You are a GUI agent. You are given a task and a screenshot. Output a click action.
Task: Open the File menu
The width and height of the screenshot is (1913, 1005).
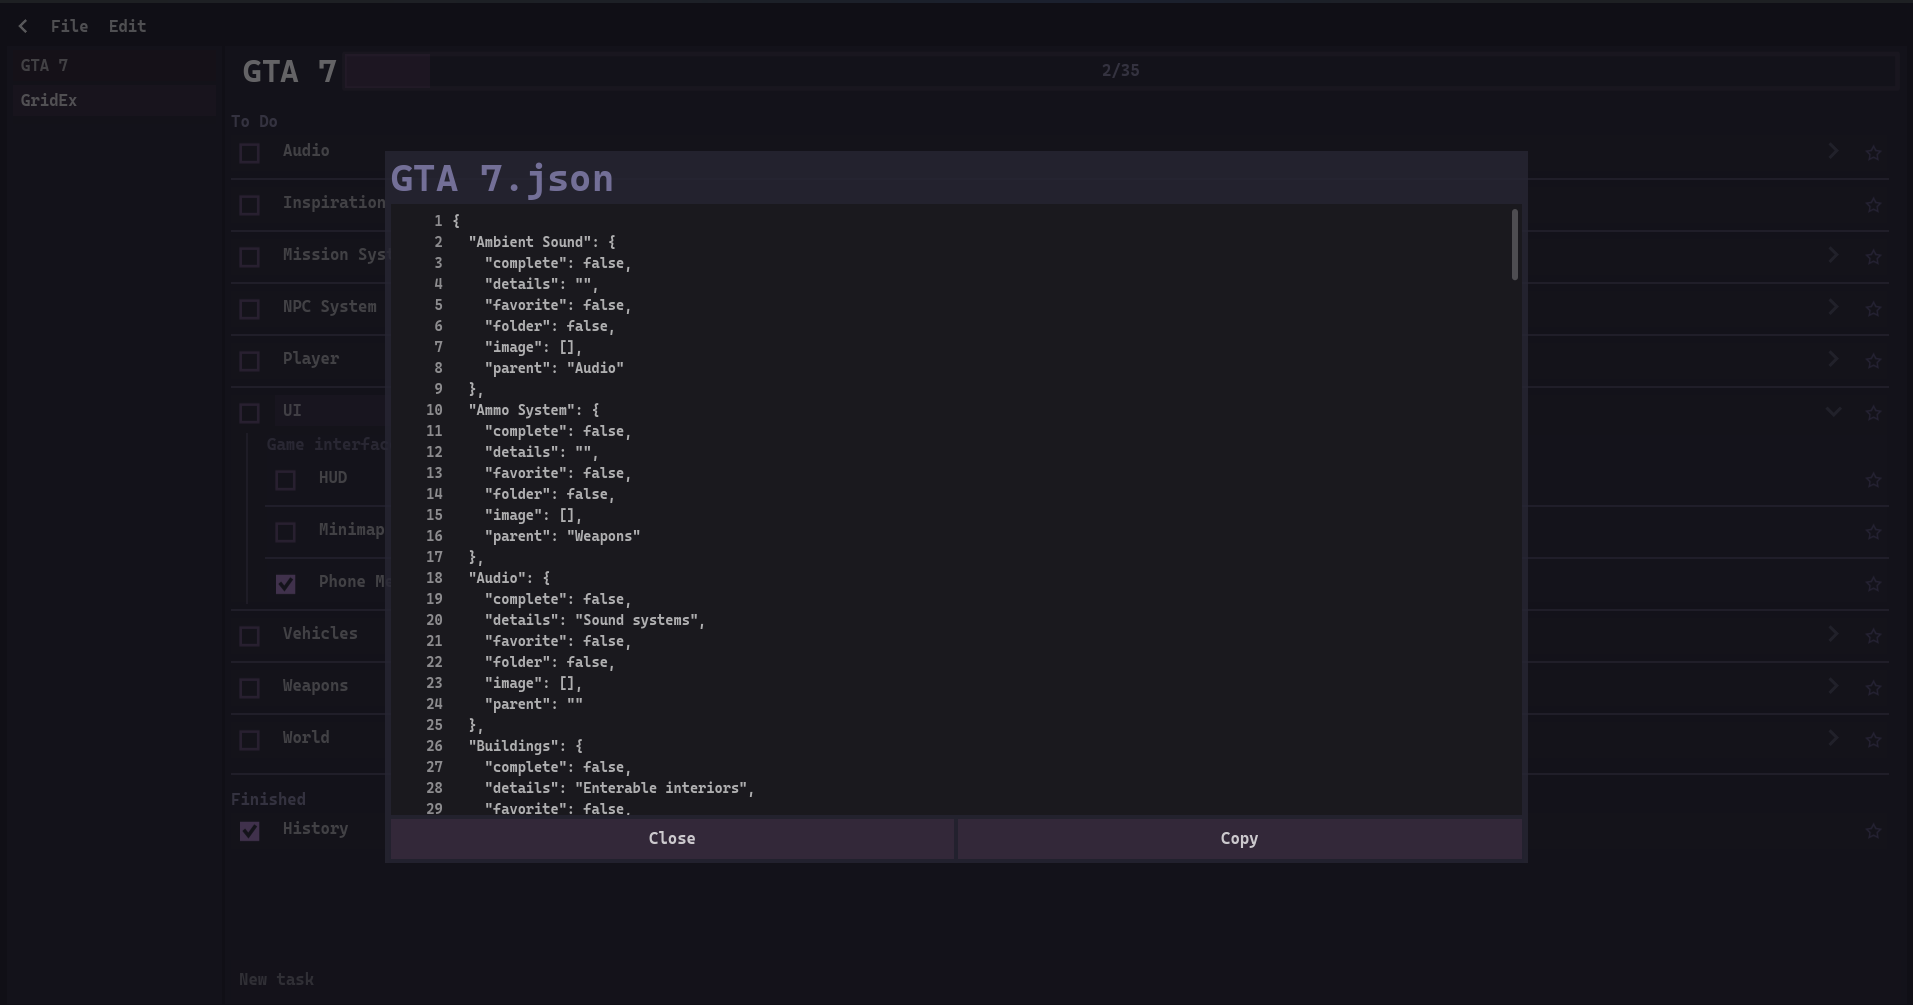pyautogui.click(x=69, y=26)
